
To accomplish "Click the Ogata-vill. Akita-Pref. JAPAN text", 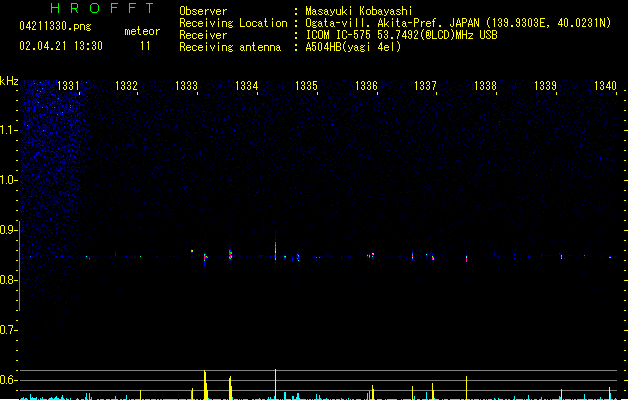I will (392, 23).
